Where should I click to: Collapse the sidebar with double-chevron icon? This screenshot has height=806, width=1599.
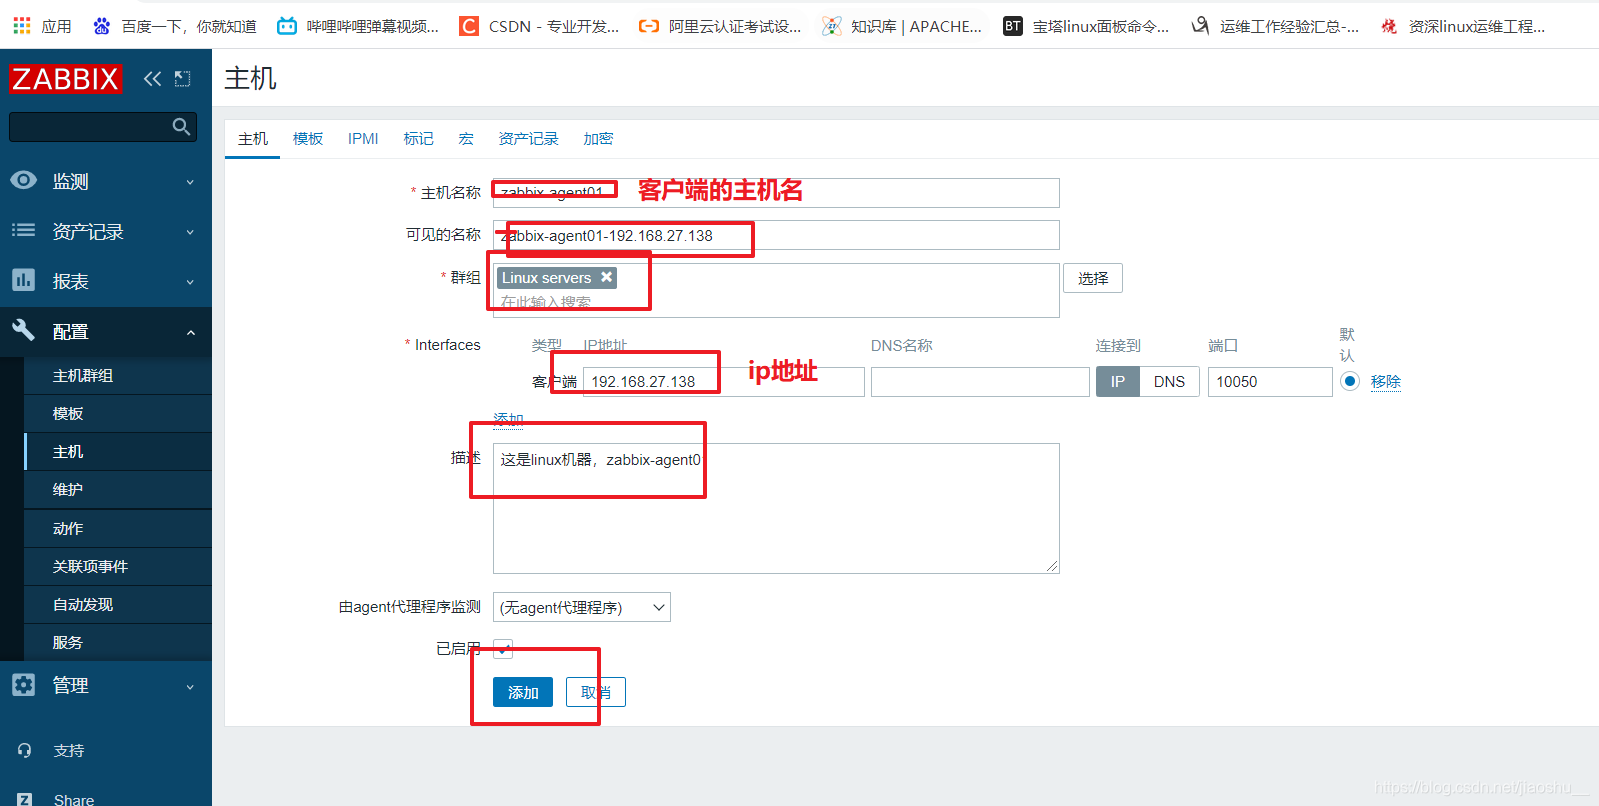[x=152, y=78]
